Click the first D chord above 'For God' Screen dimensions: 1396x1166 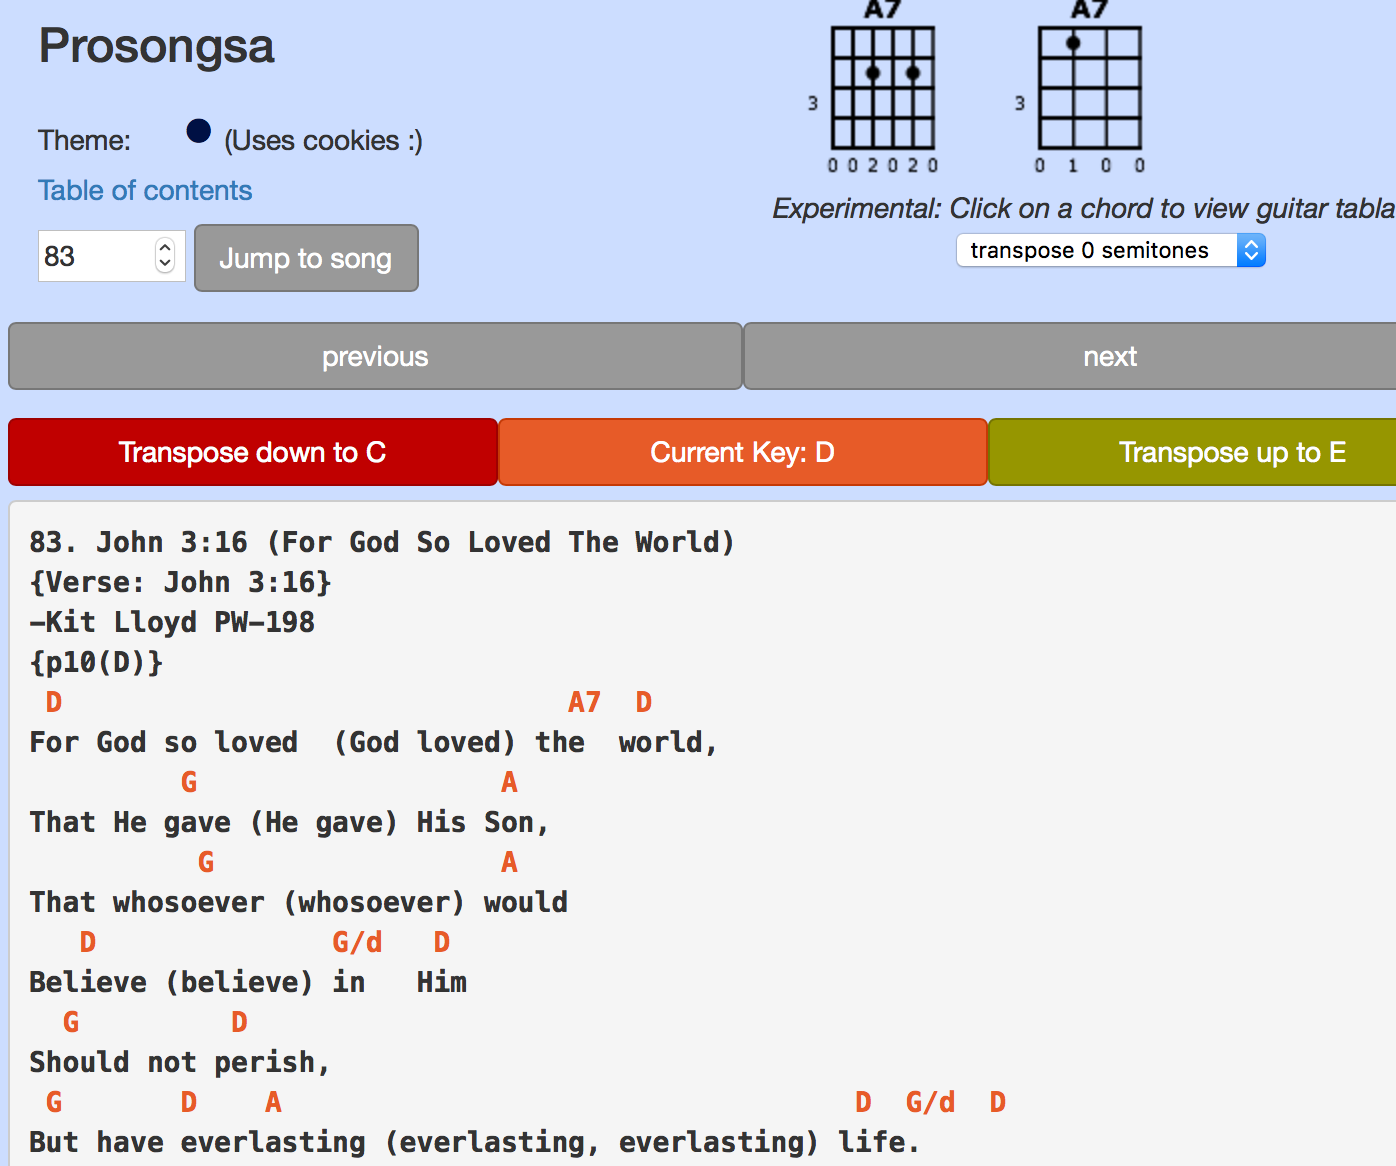[x=54, y=703]
